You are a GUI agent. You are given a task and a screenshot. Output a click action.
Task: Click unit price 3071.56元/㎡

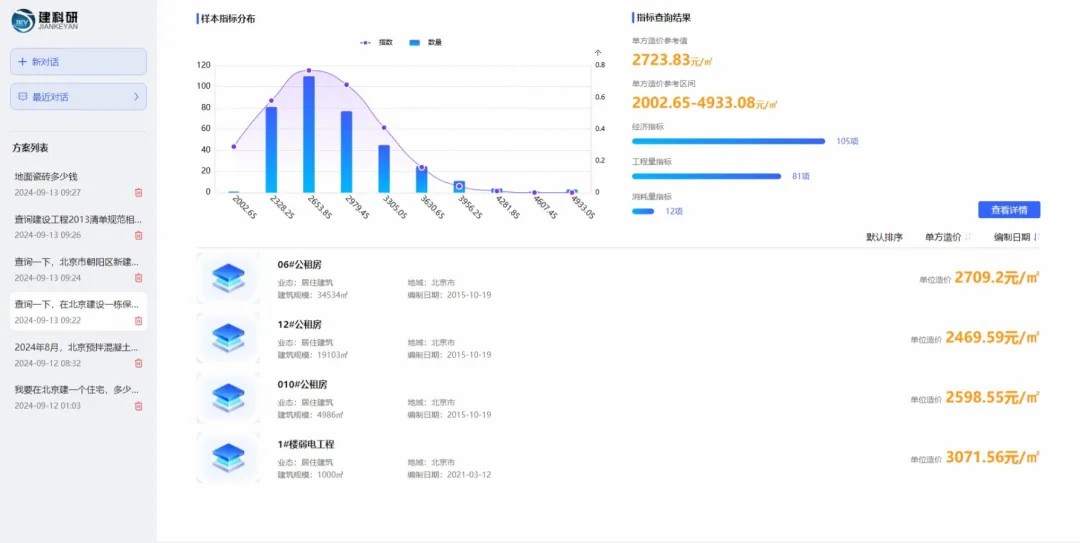992,458
